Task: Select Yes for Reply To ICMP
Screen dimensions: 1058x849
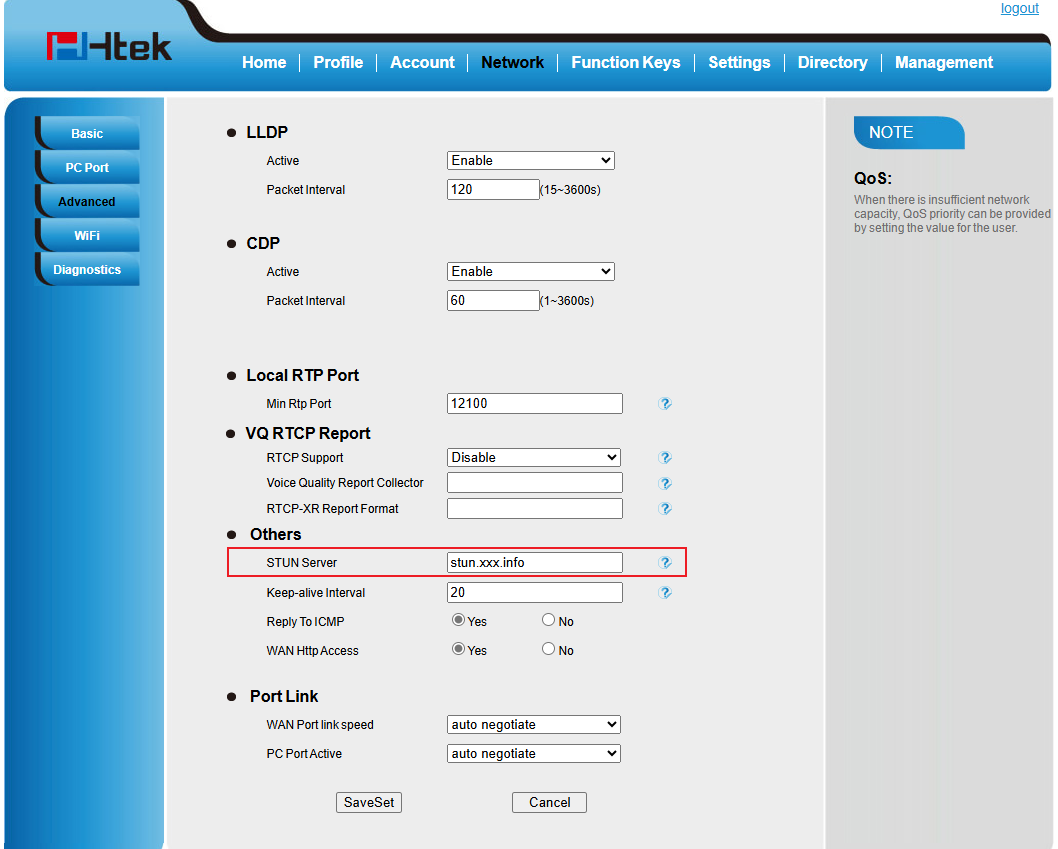Action: [x=459, y=621]
